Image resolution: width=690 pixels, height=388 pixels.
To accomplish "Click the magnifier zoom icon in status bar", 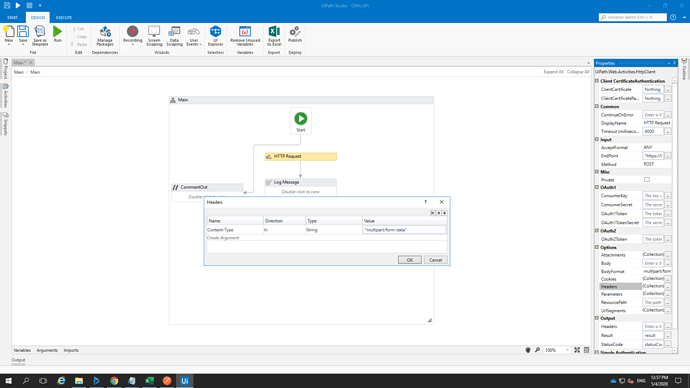I will pyautogui.click(x=537, y=350).
